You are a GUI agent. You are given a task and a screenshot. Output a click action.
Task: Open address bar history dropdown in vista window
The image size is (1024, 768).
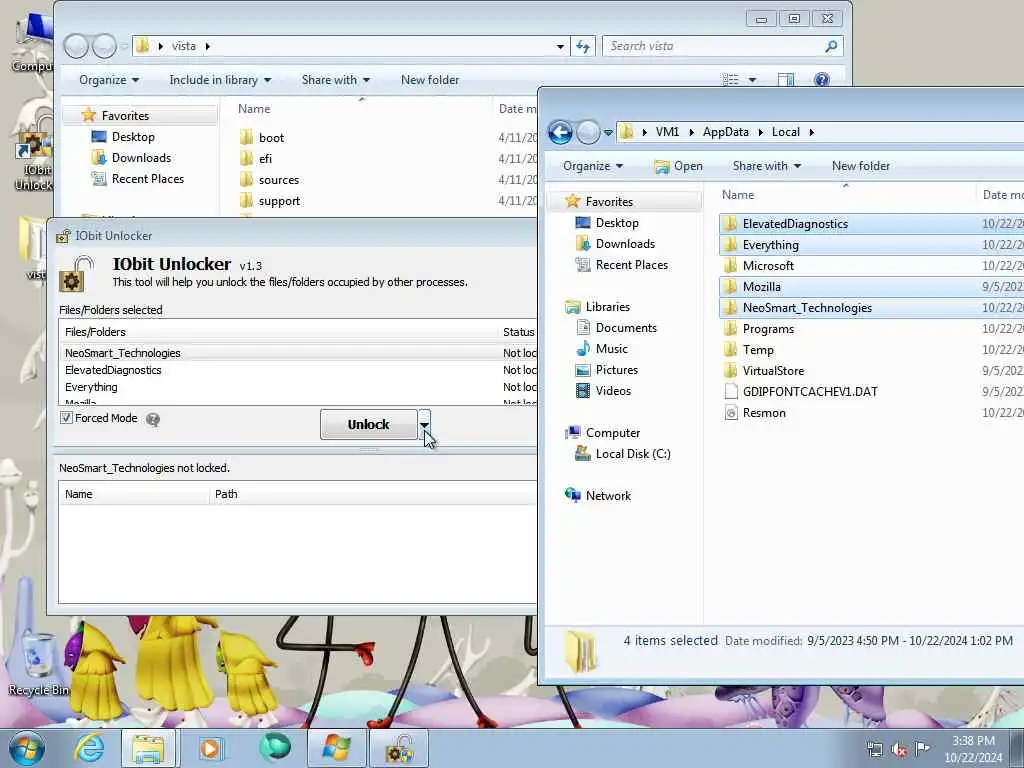560,46
